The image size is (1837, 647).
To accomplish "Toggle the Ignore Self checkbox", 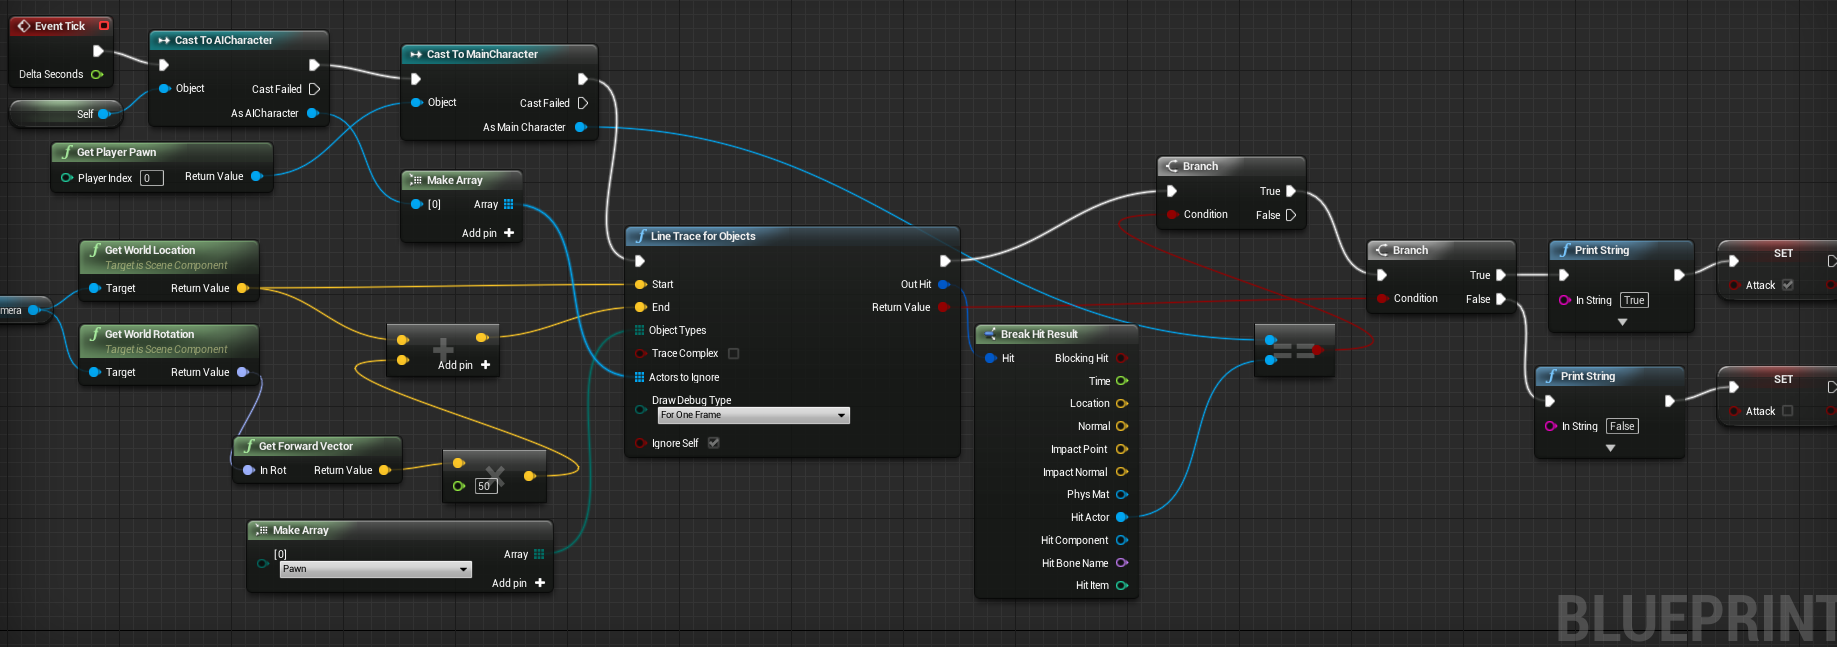I will (714, 443).
